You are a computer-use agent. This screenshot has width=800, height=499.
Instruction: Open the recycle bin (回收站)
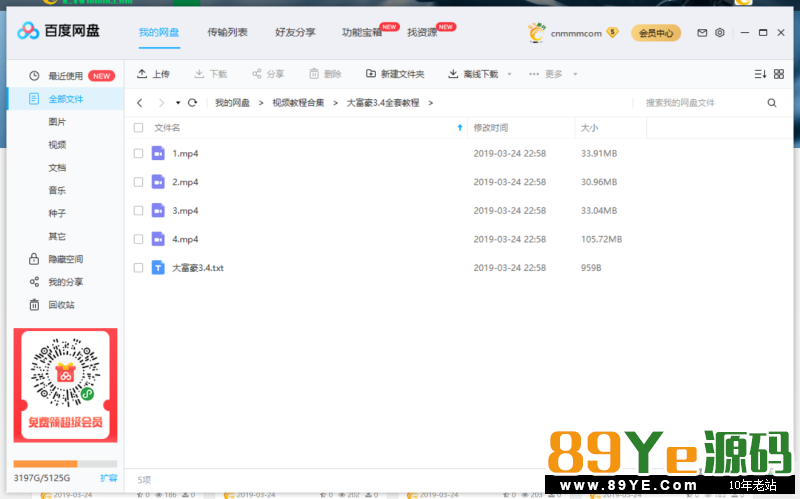[x=61, y=305]
